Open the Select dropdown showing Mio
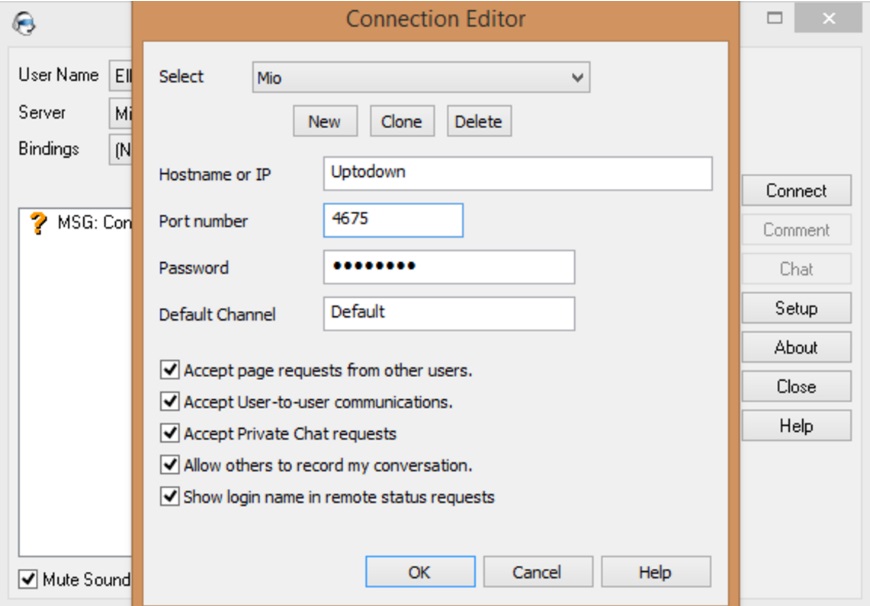The height and width of the screenshot is (606, 870). point(420,77)
